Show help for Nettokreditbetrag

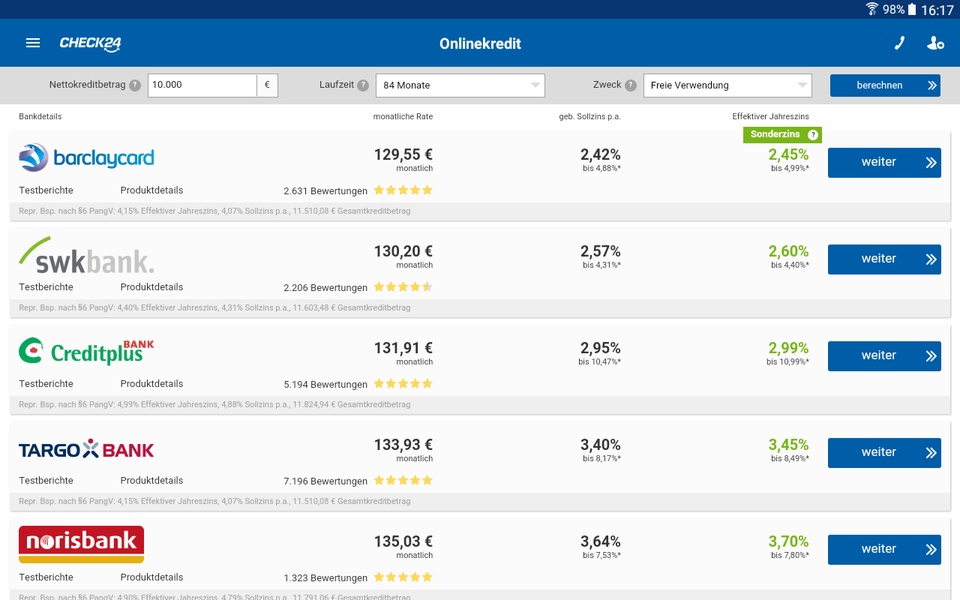(x=135, y=86)
